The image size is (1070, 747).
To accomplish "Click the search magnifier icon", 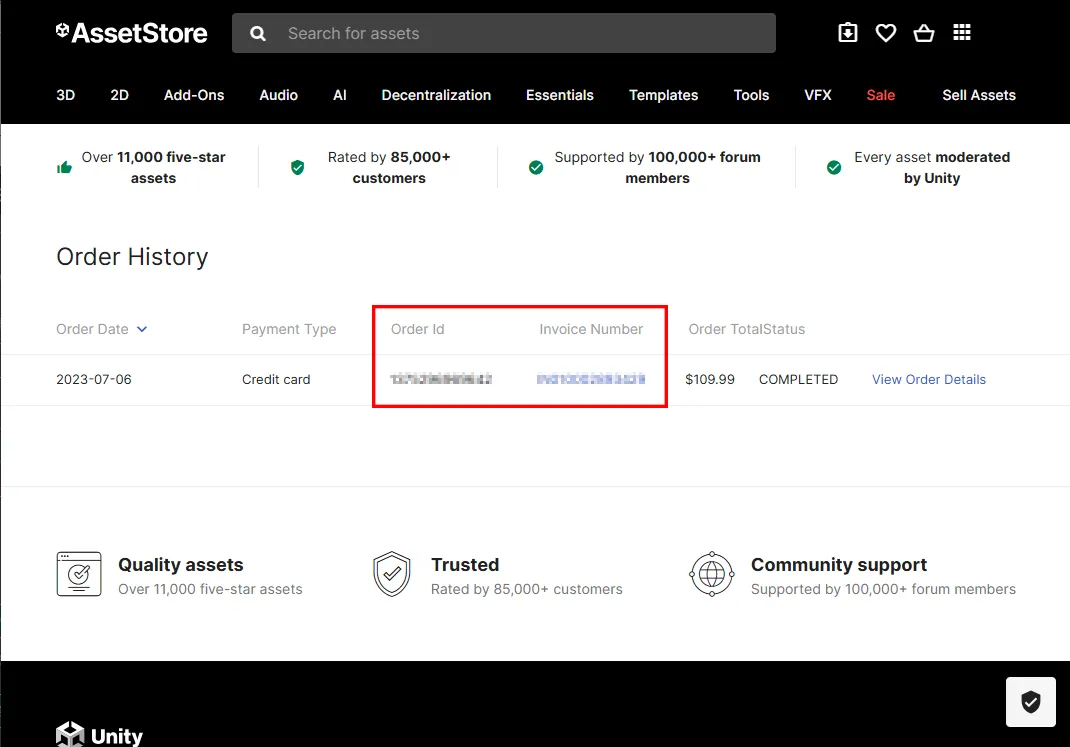I will [x=258, y=33].
